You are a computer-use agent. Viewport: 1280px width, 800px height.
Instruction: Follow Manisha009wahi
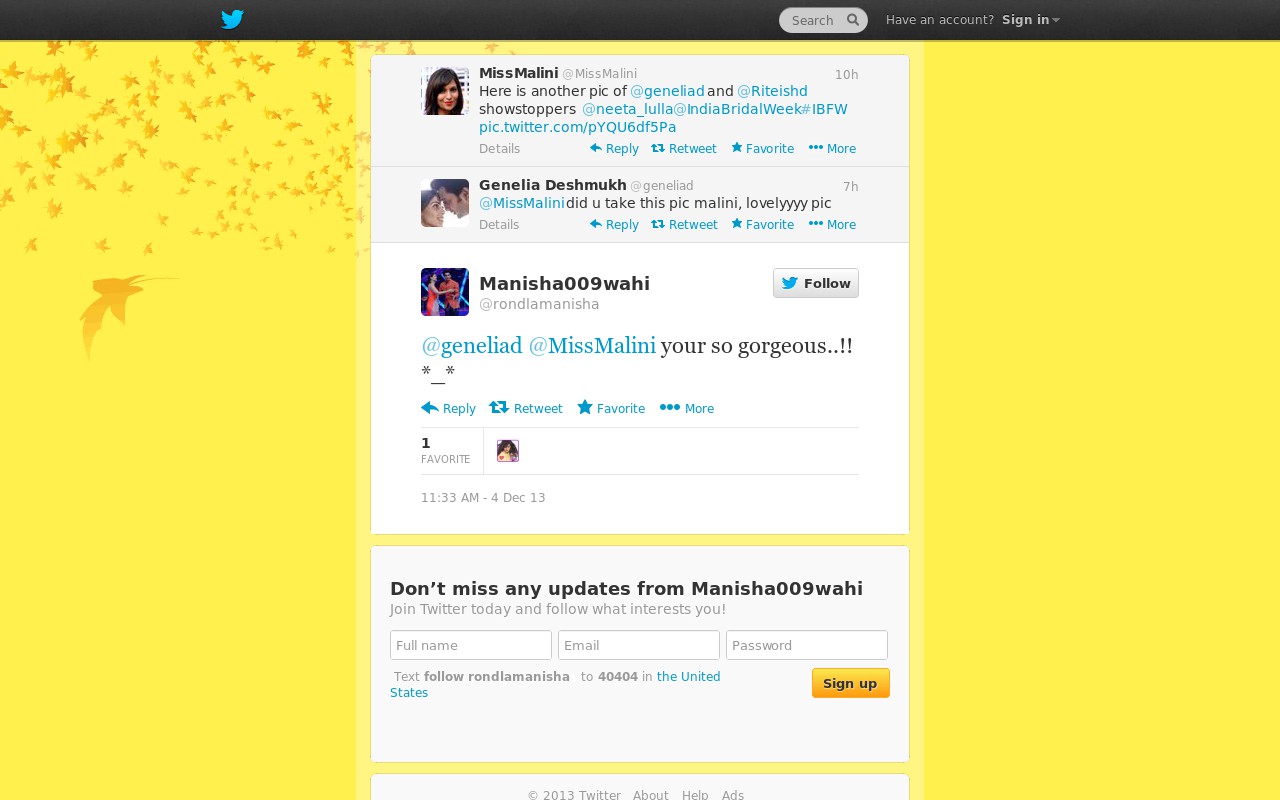[816, 283]
